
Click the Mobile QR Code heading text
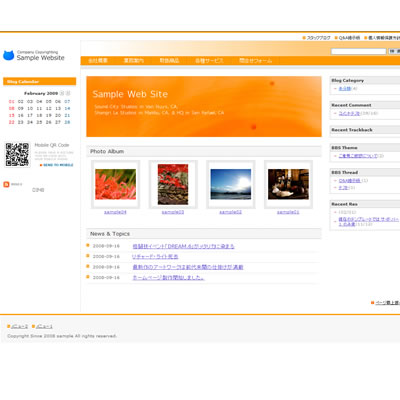[52, 145]
